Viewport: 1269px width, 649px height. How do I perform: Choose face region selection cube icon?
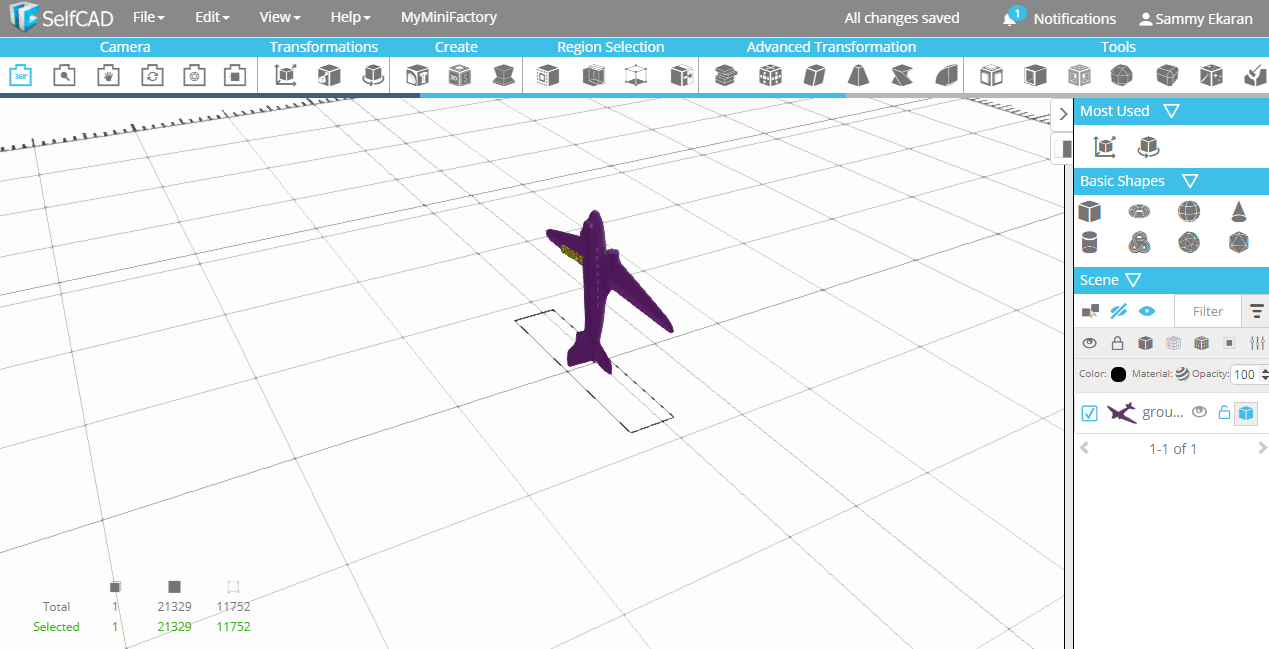[x=548, y=75]
